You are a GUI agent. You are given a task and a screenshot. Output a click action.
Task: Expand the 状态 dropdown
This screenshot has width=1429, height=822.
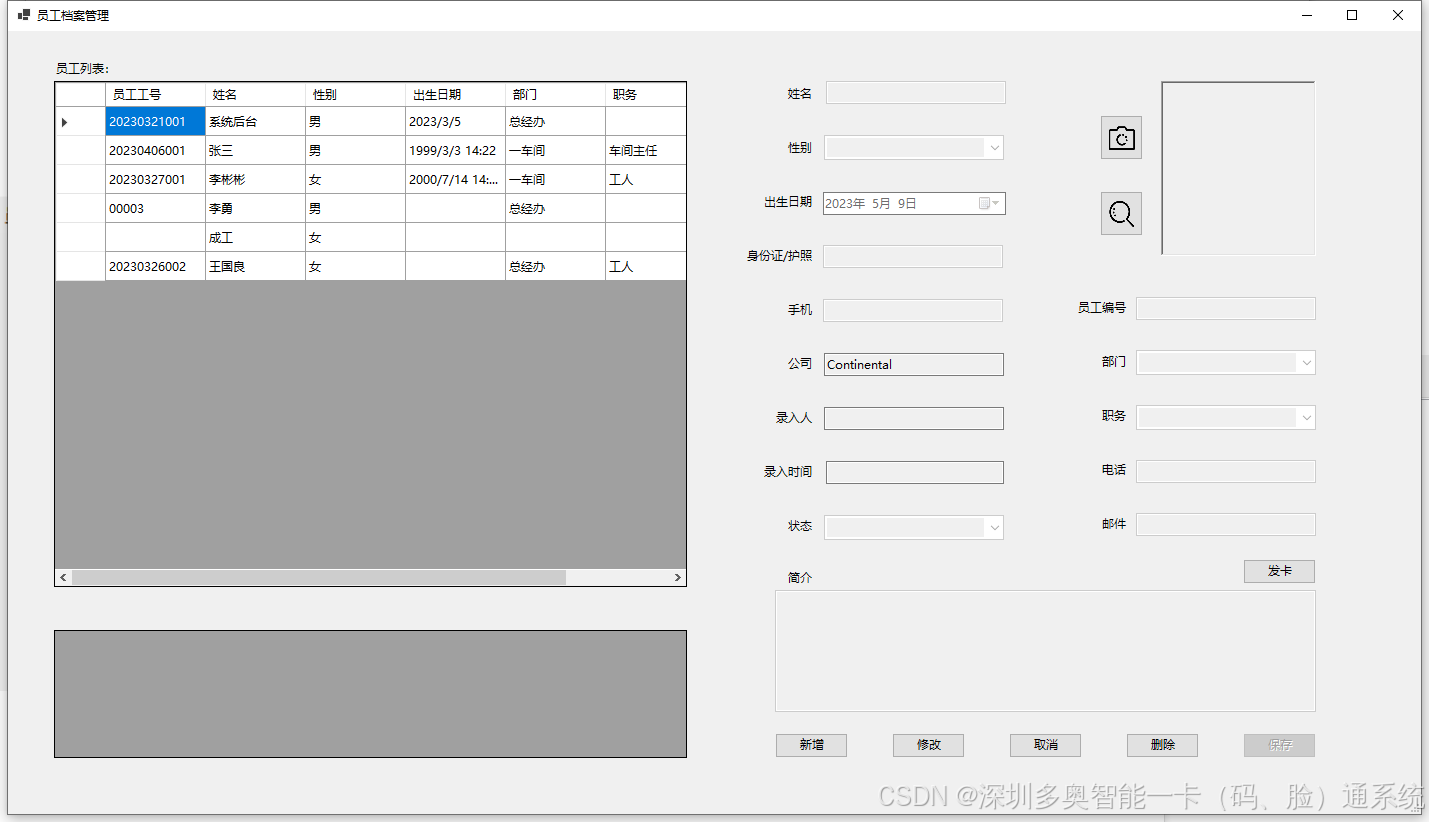coord(994,527)
